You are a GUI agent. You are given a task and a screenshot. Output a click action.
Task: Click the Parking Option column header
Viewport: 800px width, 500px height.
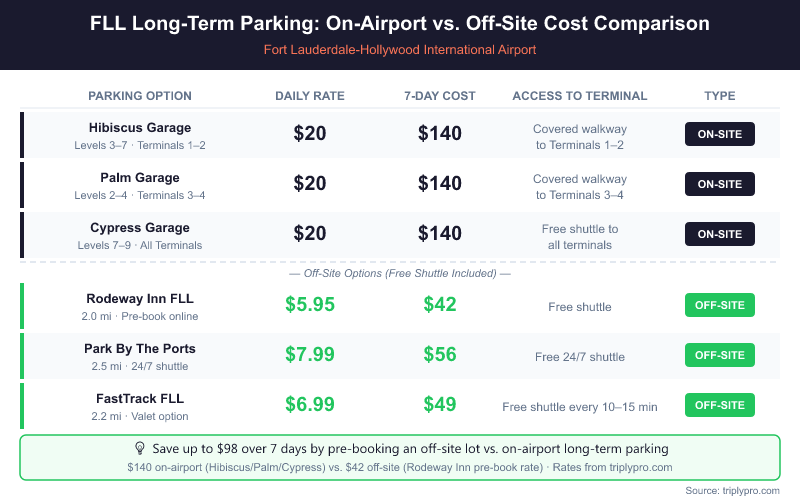[140, 96]
